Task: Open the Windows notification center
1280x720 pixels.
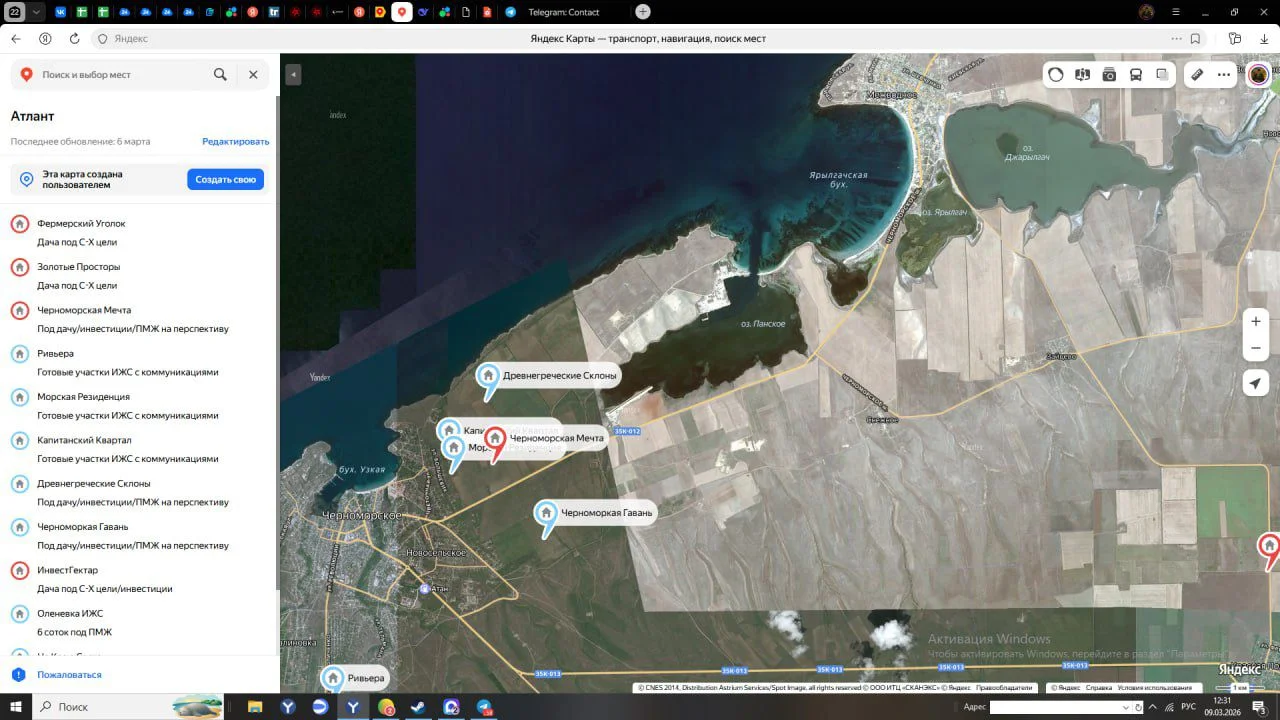Action: [x=1259, y=707]
